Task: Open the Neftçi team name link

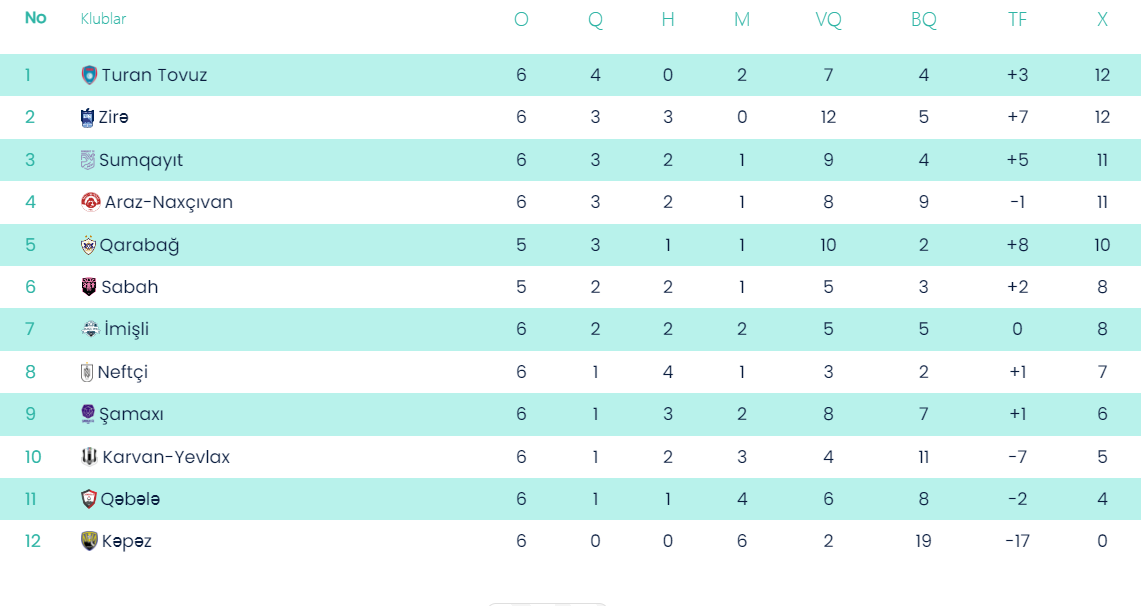Action: 123,372
